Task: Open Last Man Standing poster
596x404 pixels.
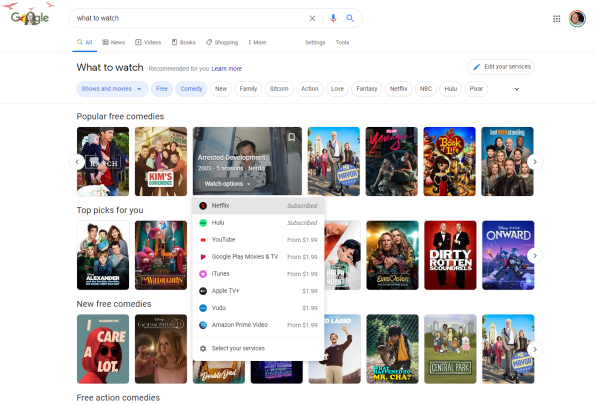Action: pyautogui.click(x=507, y=162)
